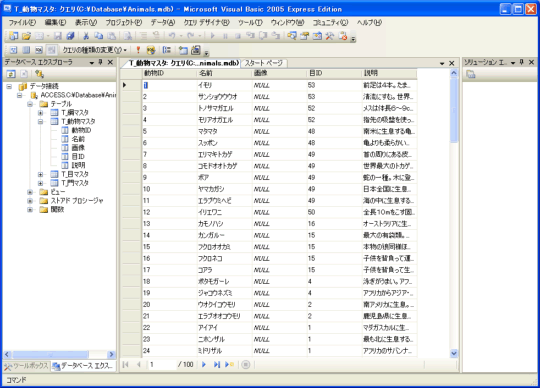Open the 編集 menu

pyautogui.click(x=55, y=23)
